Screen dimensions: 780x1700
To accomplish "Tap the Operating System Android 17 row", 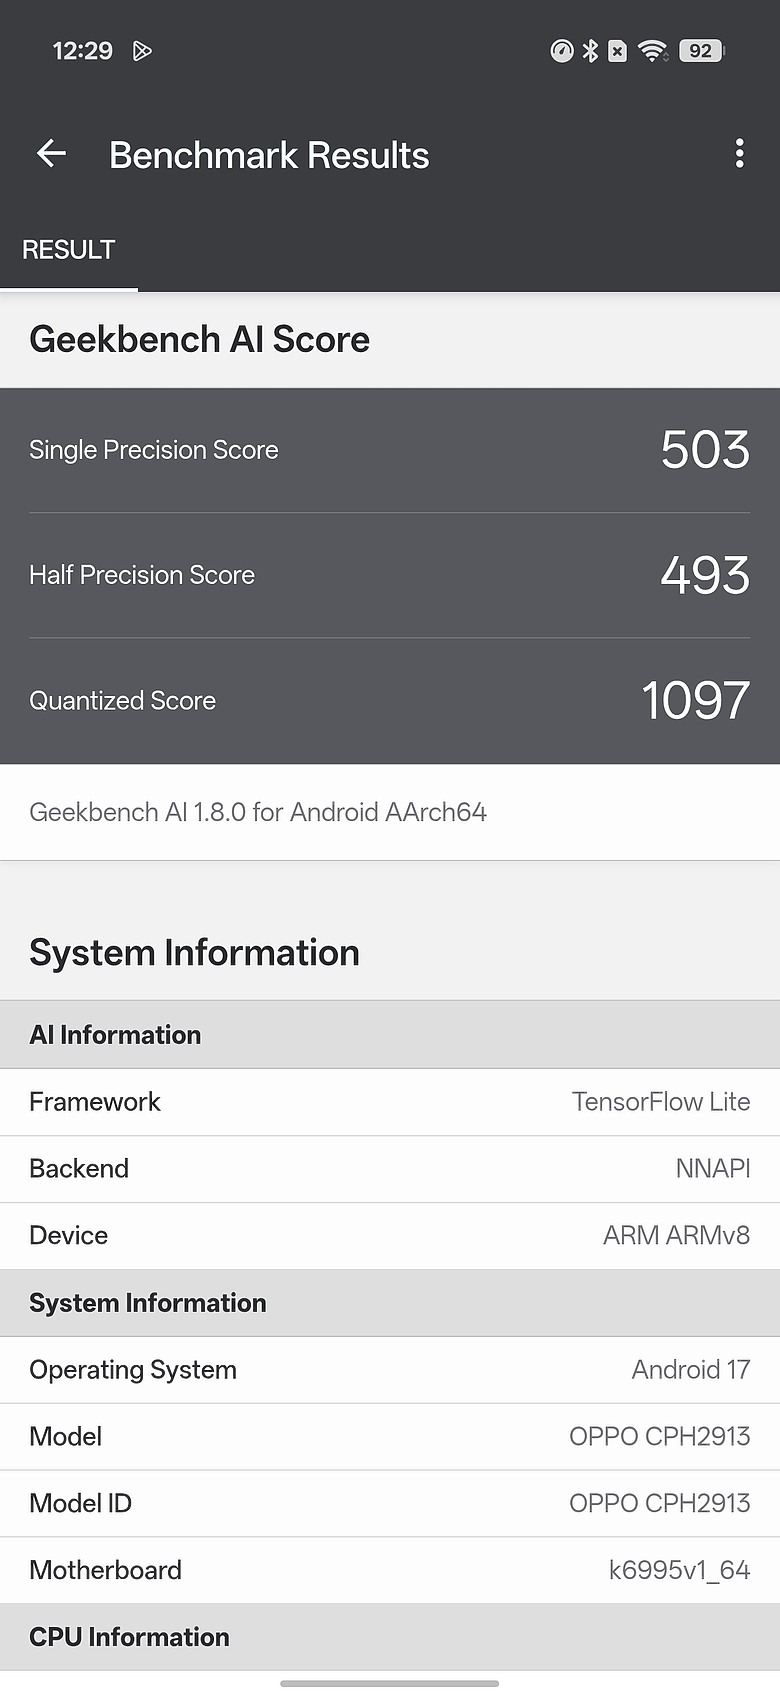I will [x=390, y=1370].
